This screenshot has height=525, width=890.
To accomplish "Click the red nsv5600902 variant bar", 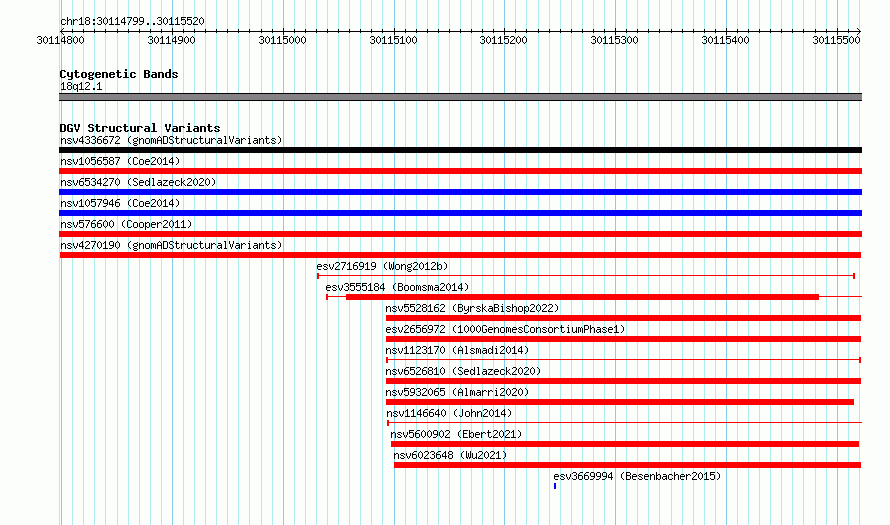I will point(625,444).
